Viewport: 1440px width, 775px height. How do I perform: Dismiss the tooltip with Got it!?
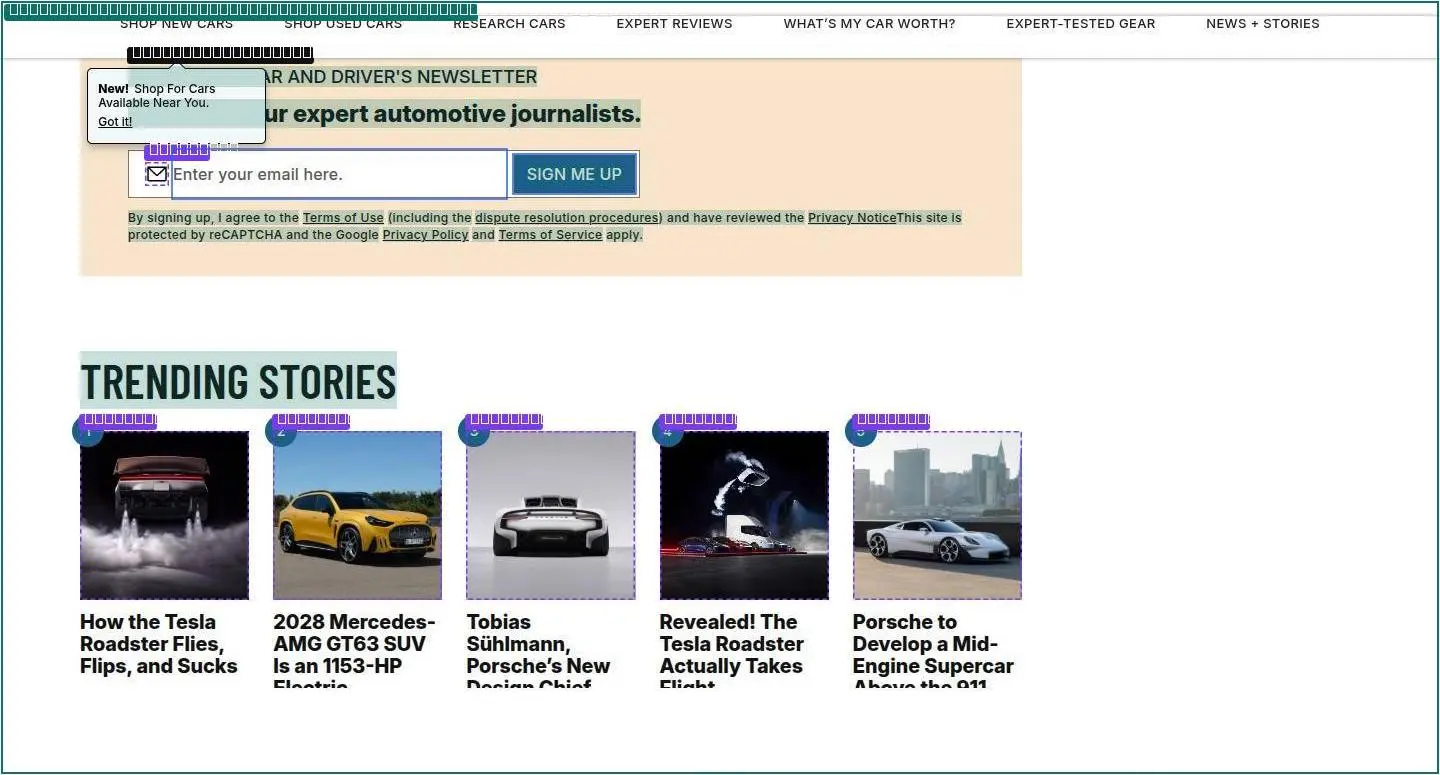[x=115, y=122]
